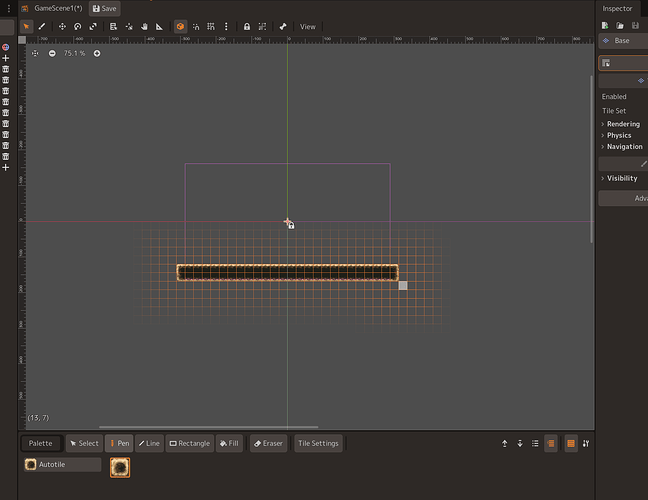Toggle the Eraser mode

click(268, 443)
